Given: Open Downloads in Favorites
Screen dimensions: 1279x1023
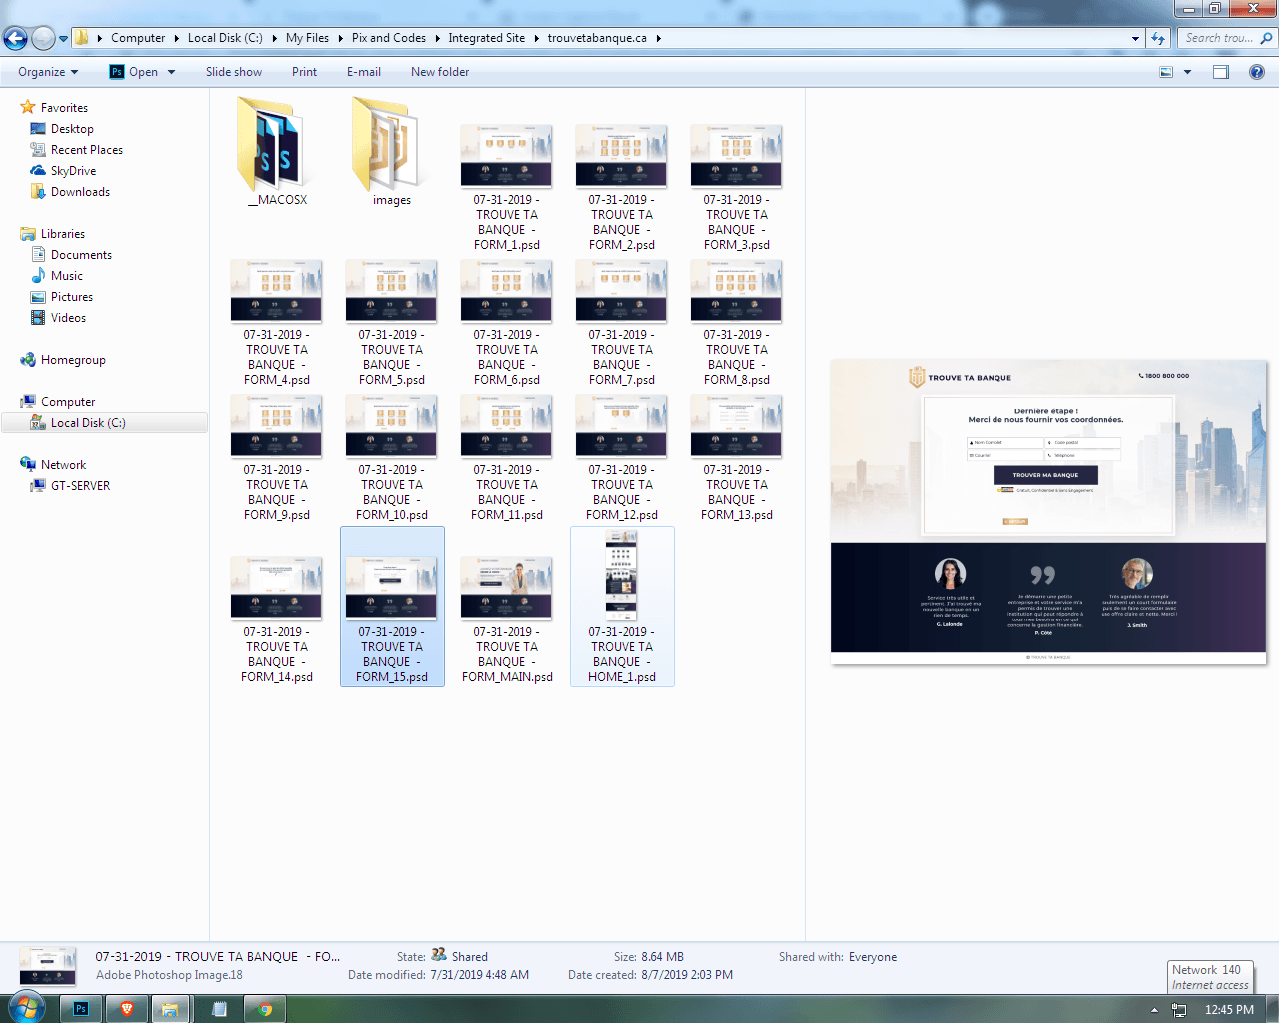Looking at the screenshot, I should click(x=80, y=192).
